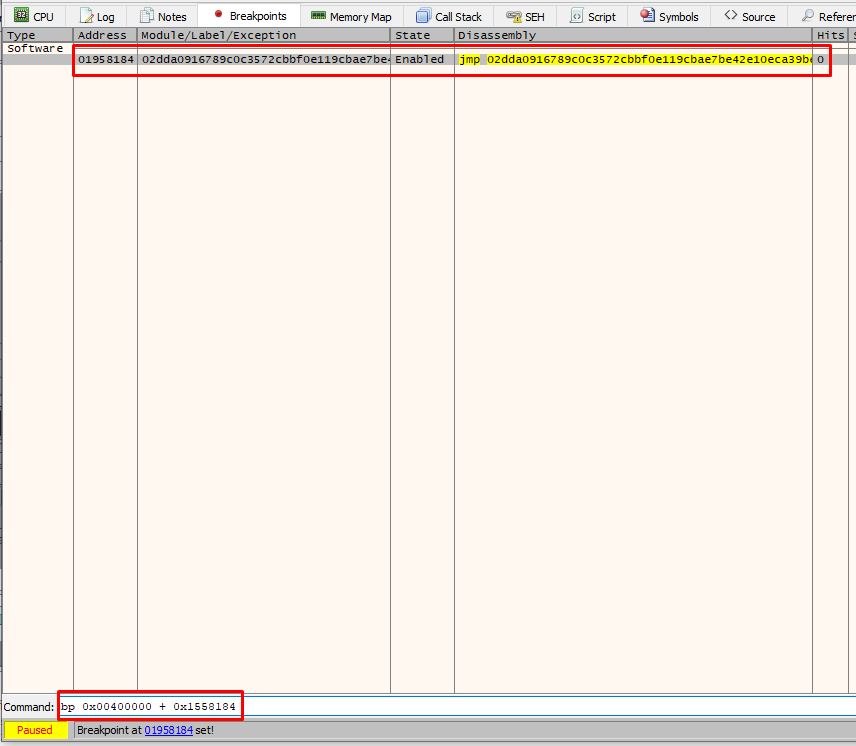Click the Hits column header
This screenshot has width=856, height=746.
point(830,35)
